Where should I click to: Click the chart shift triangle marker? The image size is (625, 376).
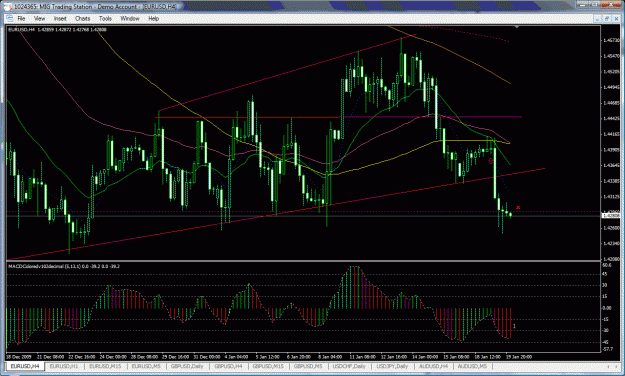517,27
